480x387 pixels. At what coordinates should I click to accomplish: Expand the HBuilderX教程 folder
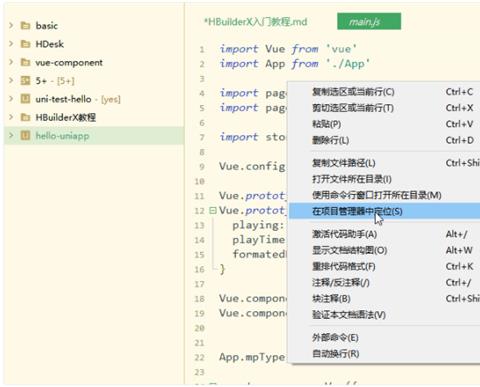pyautogui.click(x=11, y=117)
